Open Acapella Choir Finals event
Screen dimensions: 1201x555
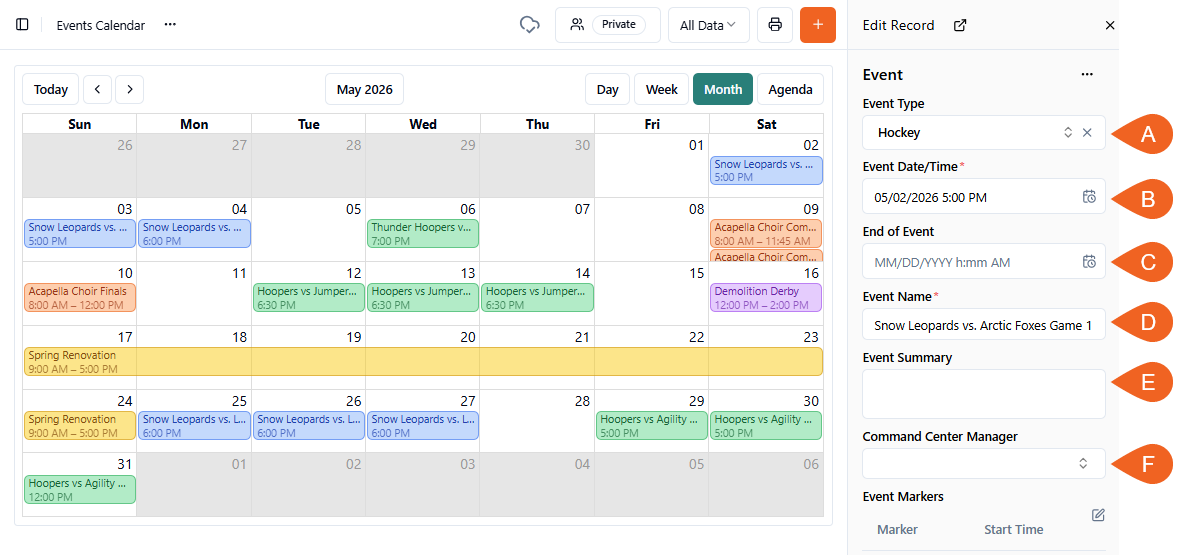tap(80, 298)
